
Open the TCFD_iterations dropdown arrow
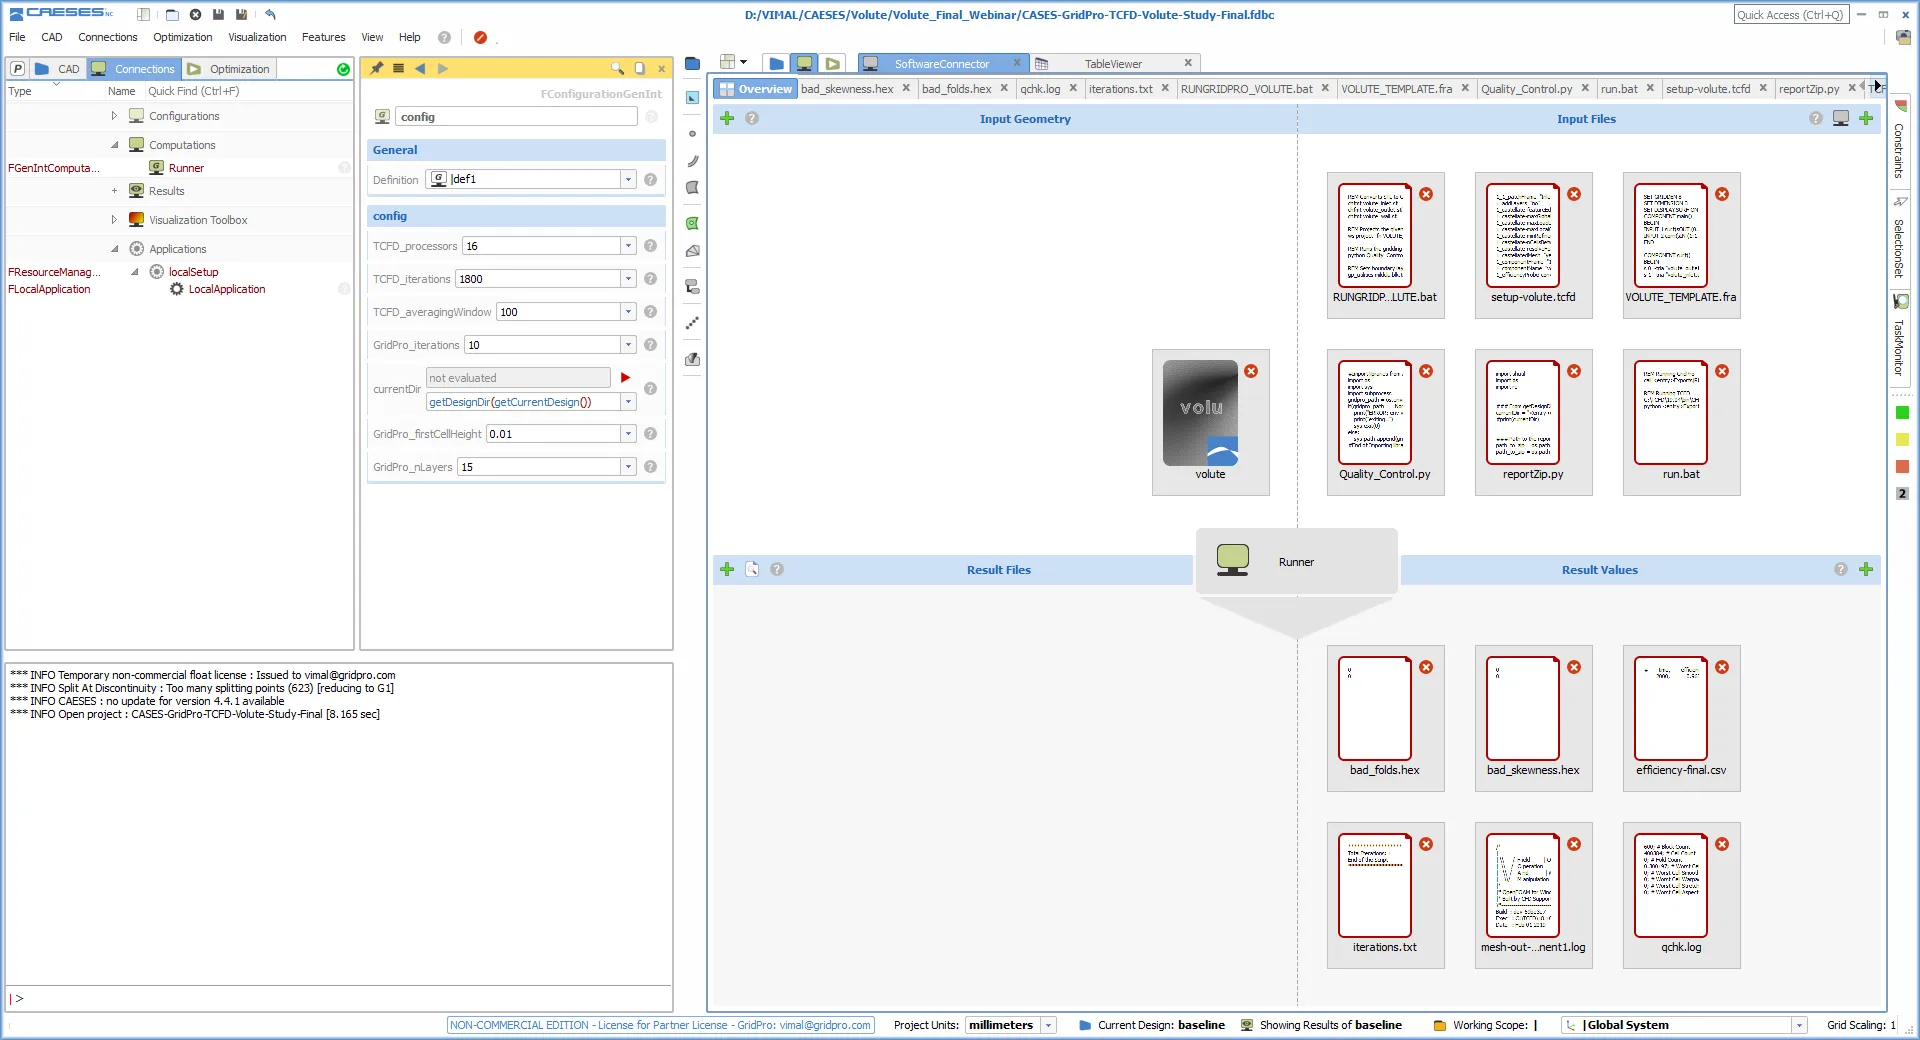click(628, 279)
